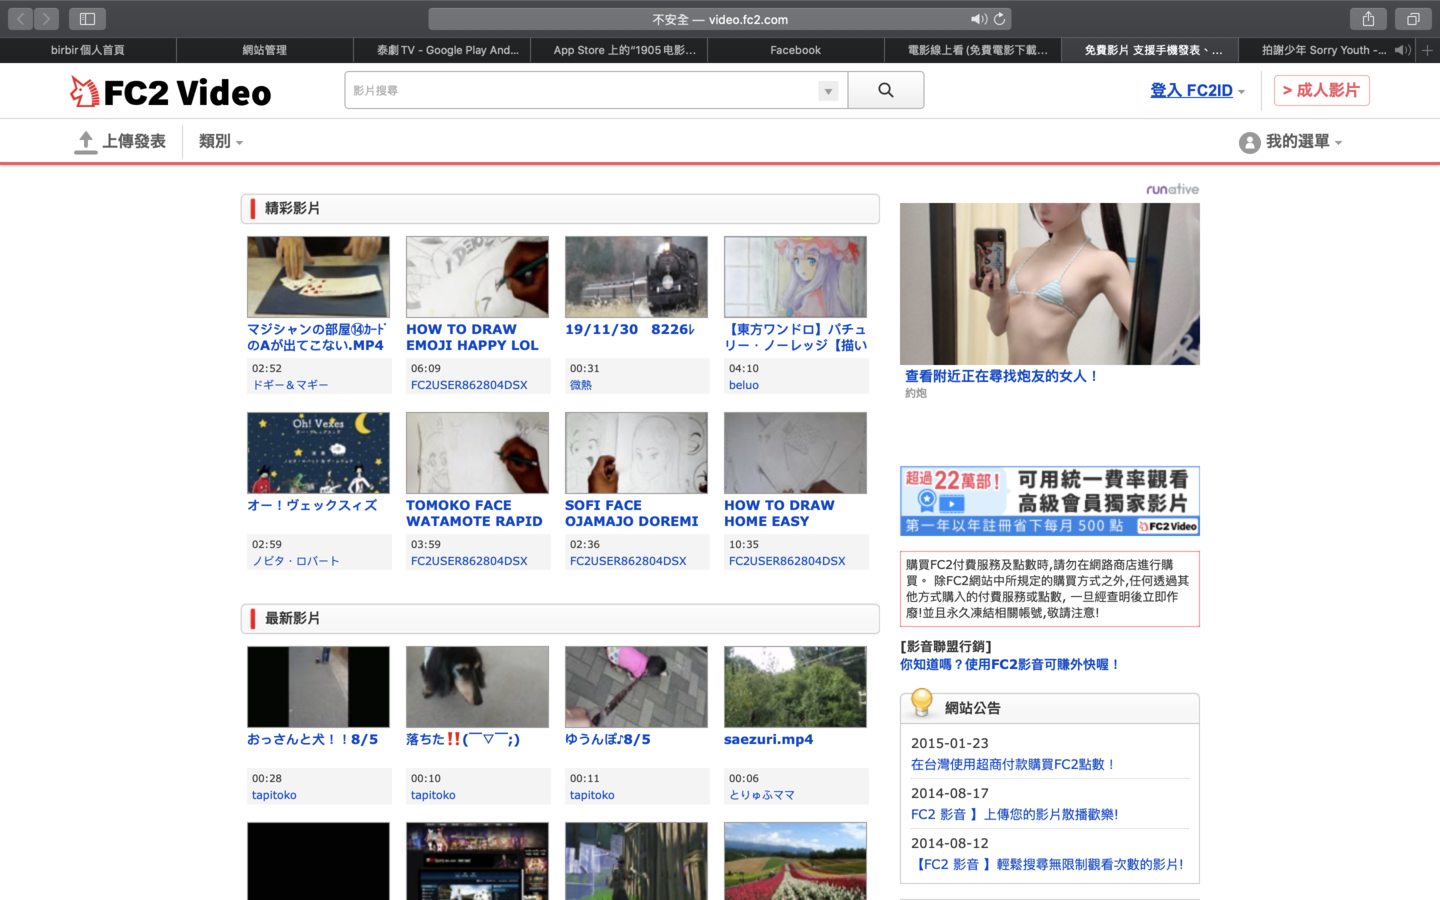Click the 成人影片 button
1440x900 pixels.
(x=1321, y=90)
